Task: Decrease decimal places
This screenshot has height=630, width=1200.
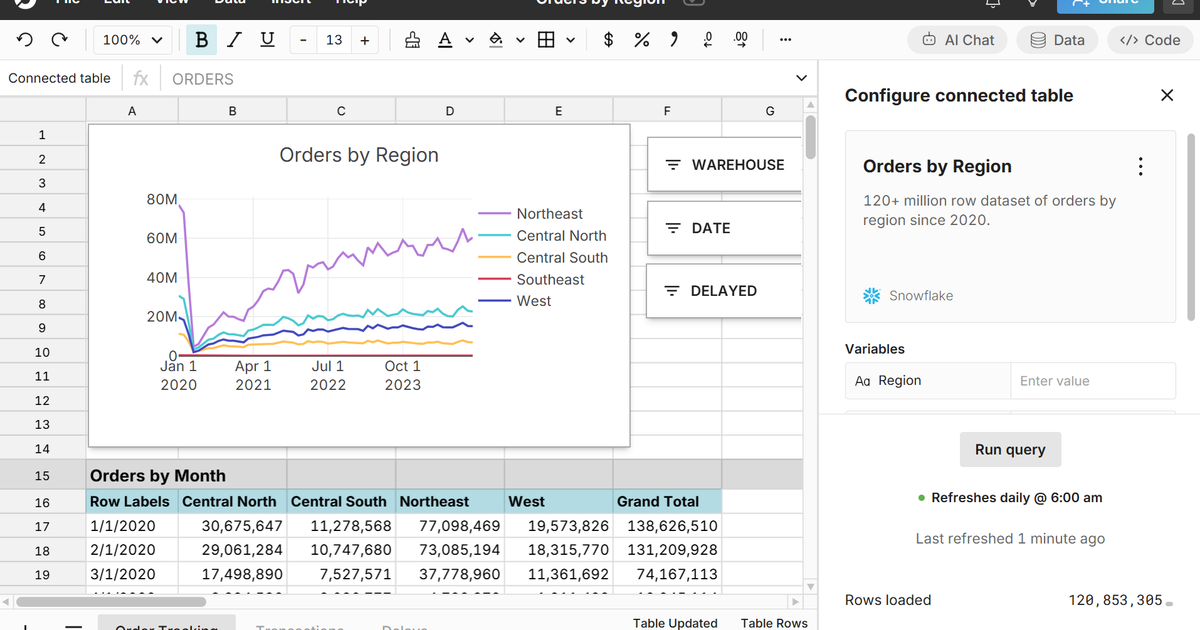Action: (x=708, y=40)
